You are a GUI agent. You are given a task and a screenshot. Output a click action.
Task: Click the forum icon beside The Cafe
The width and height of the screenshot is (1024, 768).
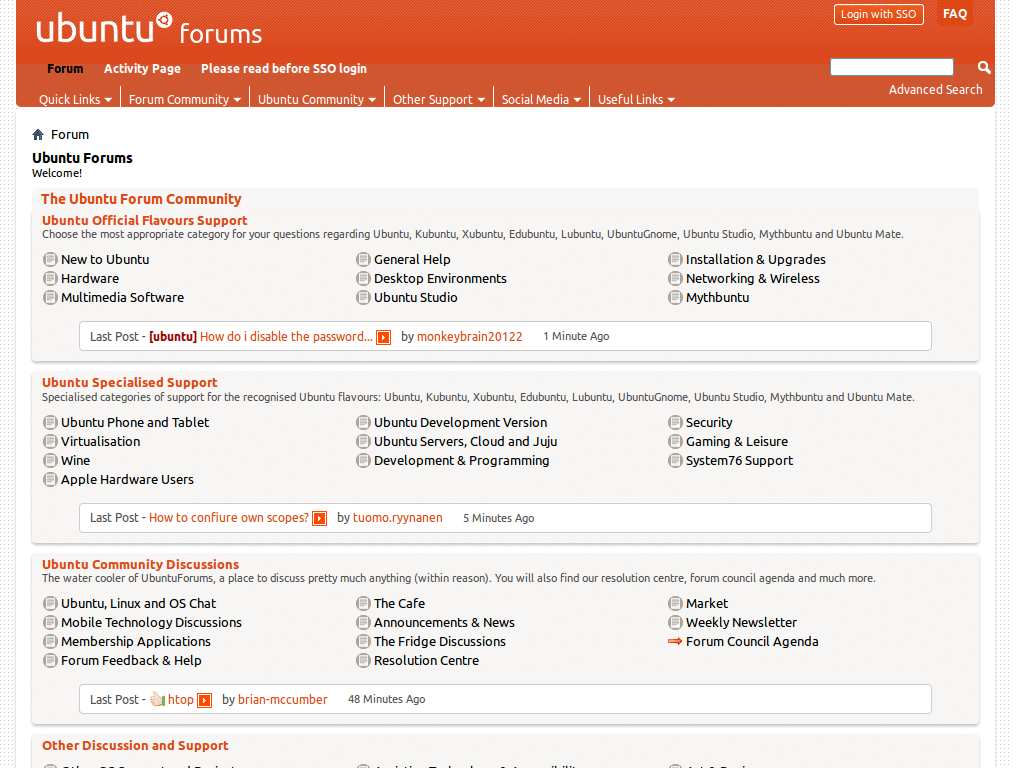coord(363,603)
